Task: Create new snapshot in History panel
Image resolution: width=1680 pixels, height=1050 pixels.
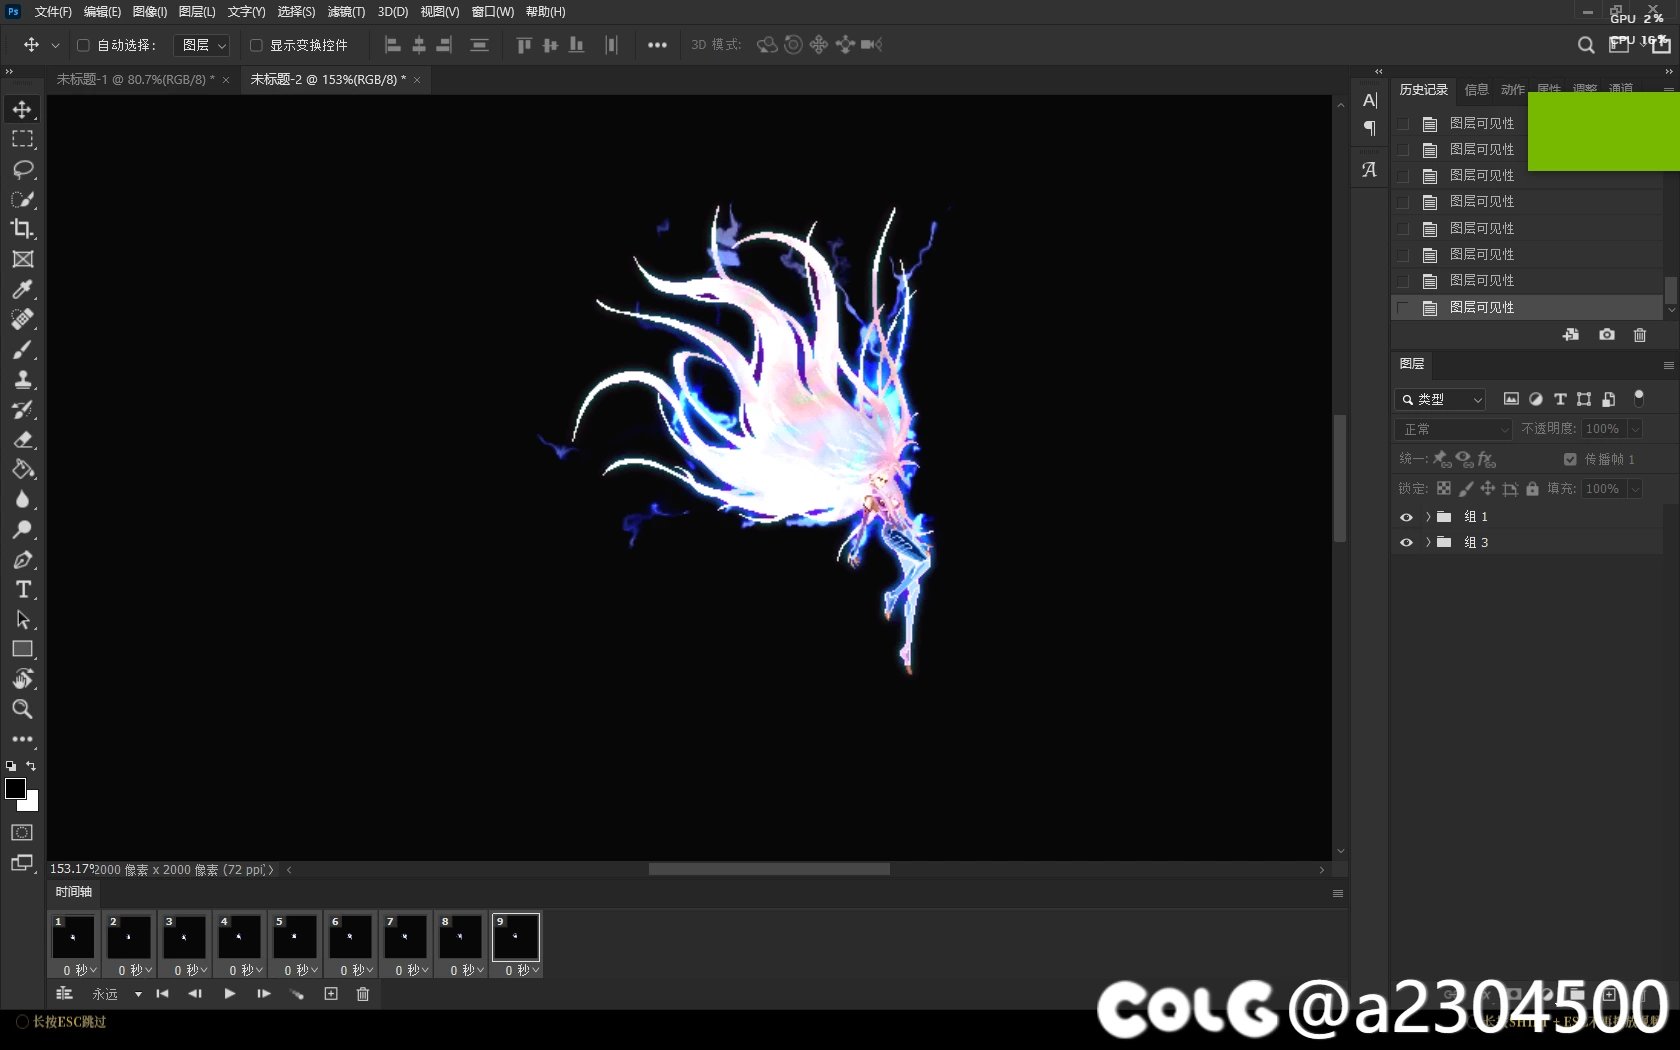Action: tap(1606, 335)
